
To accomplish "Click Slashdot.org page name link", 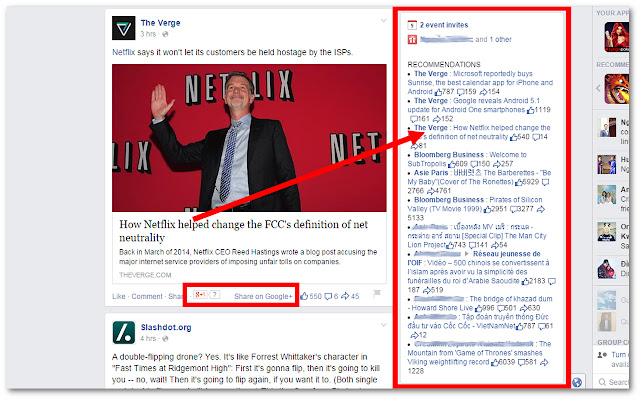I will point(166,327).
